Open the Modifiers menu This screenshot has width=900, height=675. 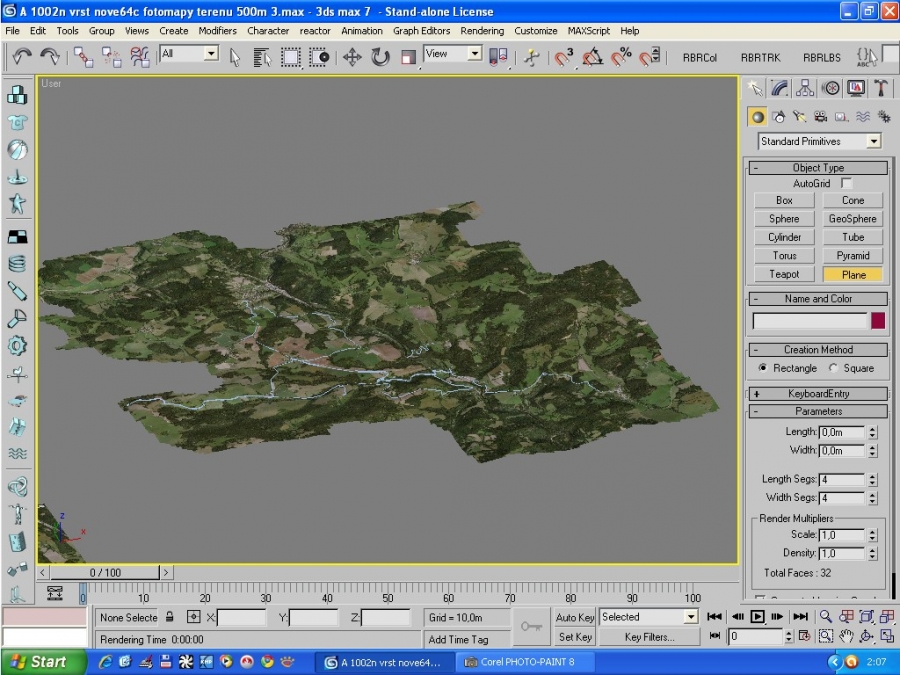(x=217, y=31)
